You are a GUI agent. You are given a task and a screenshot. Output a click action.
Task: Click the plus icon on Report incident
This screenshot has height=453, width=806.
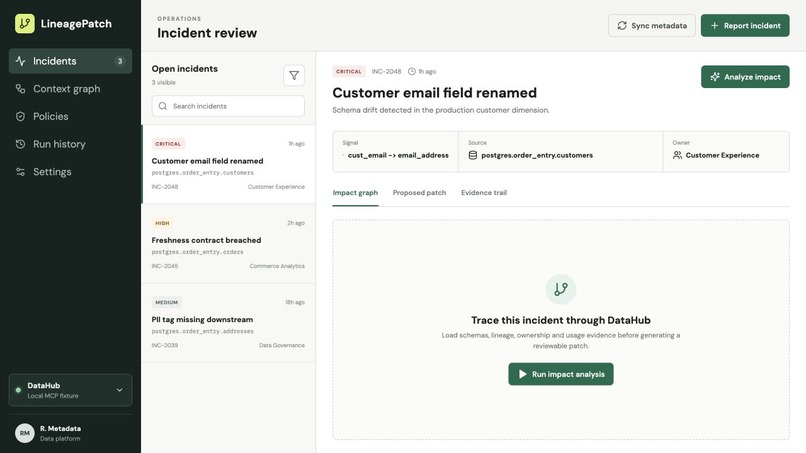[x=715, y=25]
